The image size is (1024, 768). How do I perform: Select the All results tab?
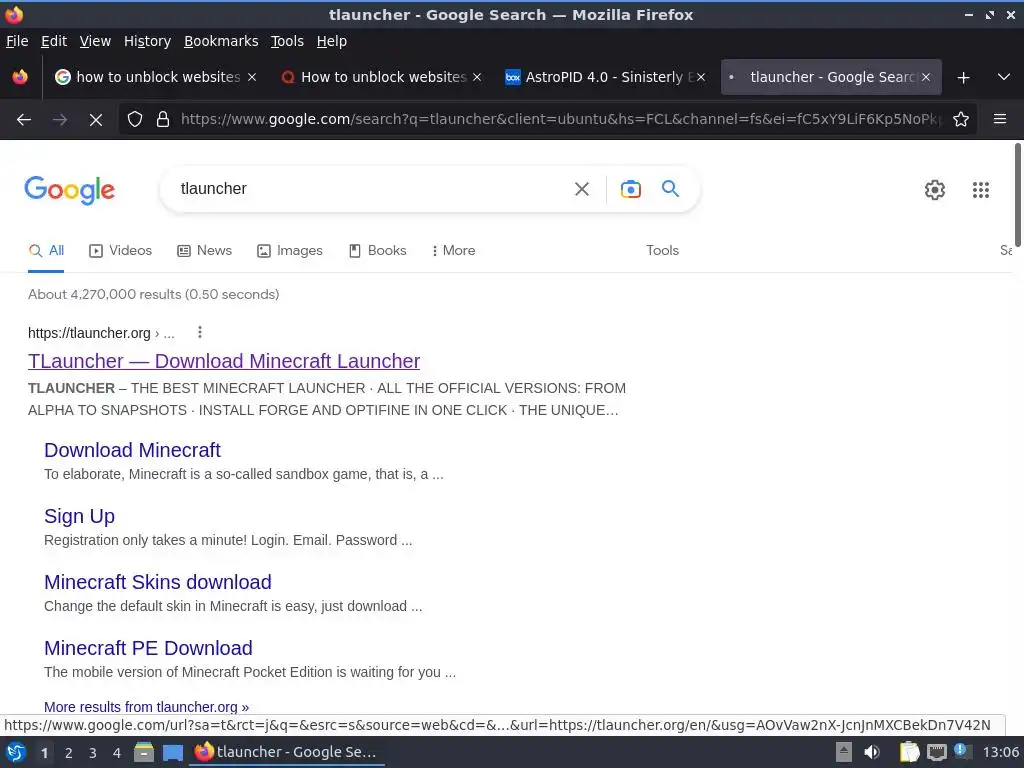(46, 251)
